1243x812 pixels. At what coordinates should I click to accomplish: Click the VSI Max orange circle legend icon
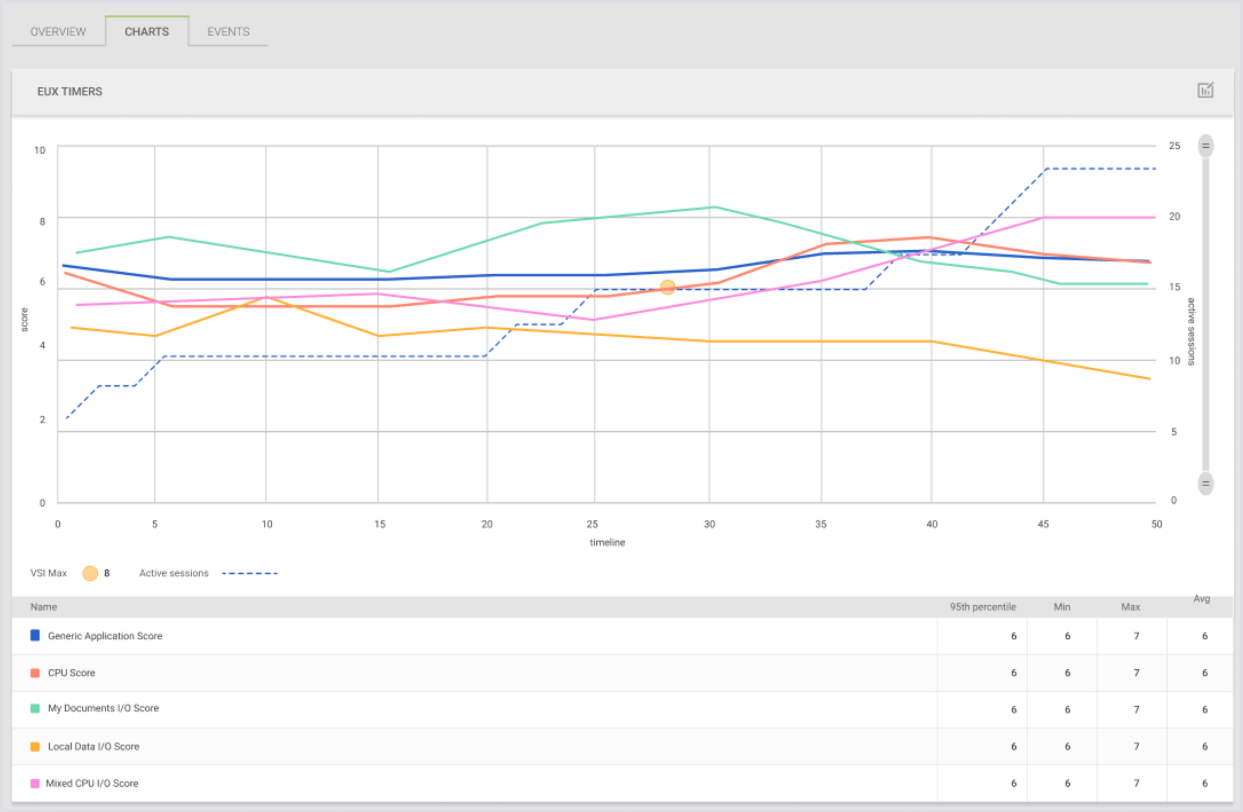coord(90,574)
